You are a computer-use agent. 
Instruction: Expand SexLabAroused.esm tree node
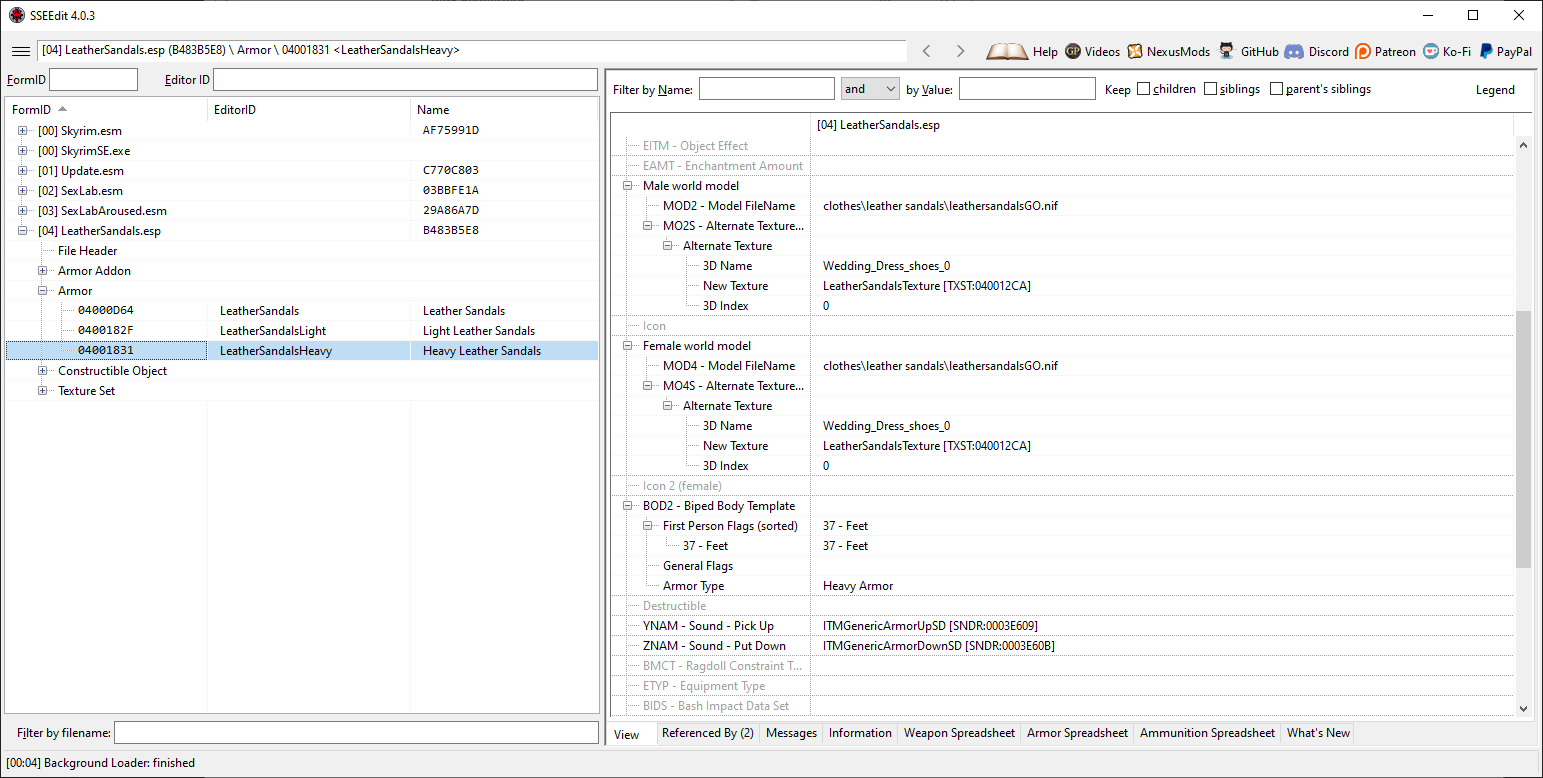coord(23,211)
